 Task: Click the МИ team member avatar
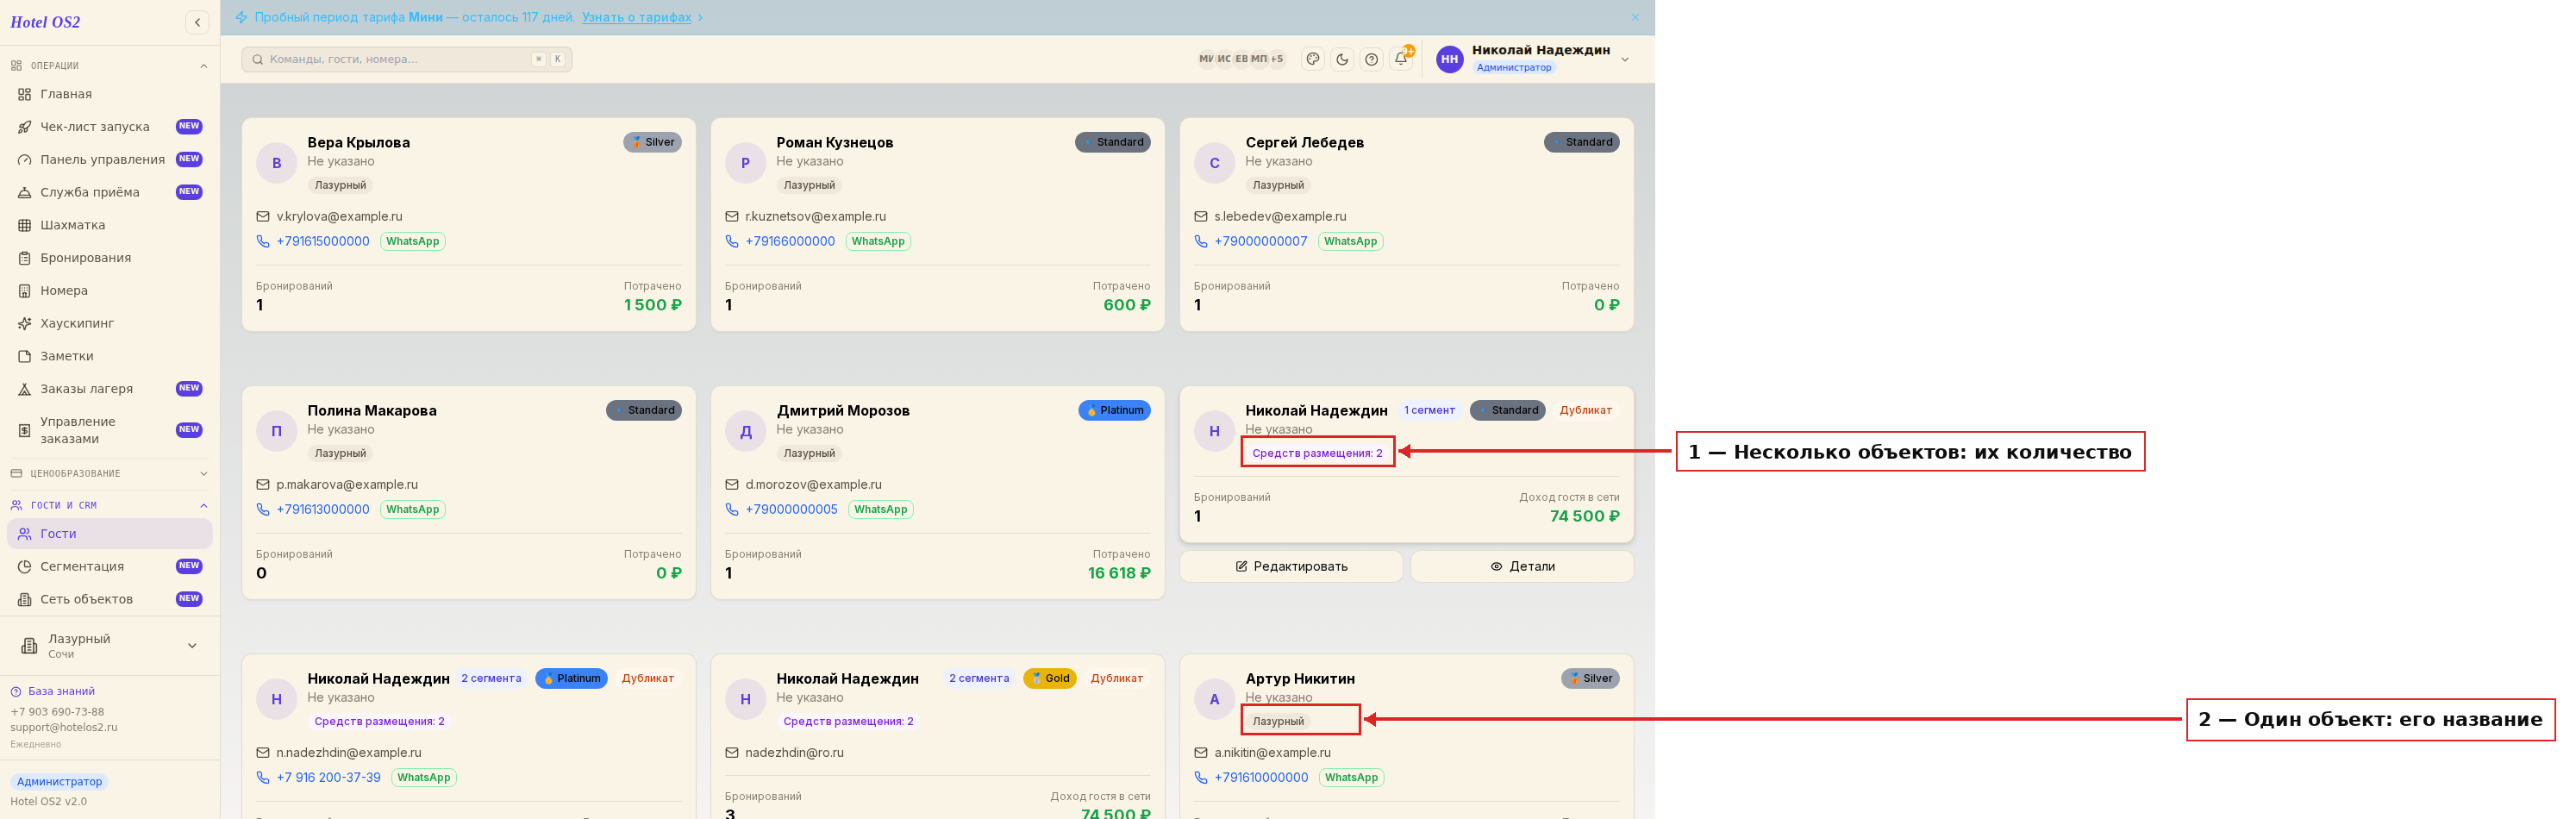tap(1206, 59)
